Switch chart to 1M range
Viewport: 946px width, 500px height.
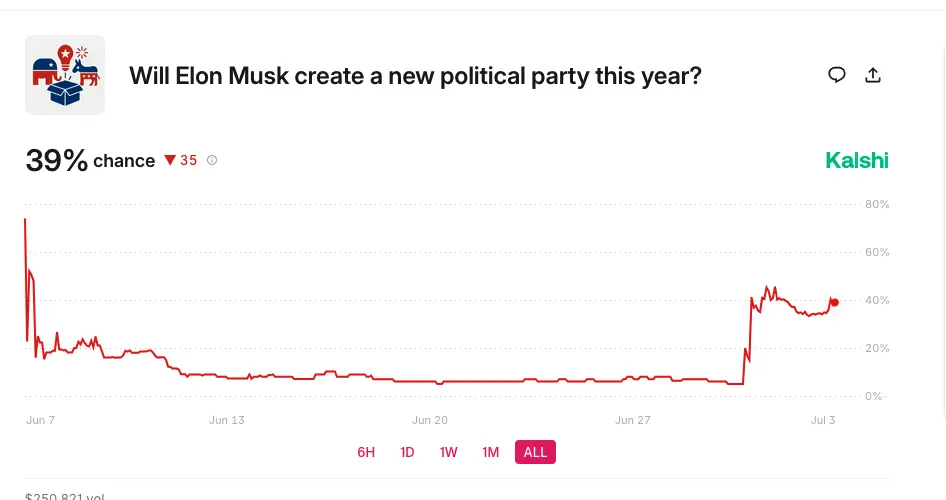[x=490, y=452]
